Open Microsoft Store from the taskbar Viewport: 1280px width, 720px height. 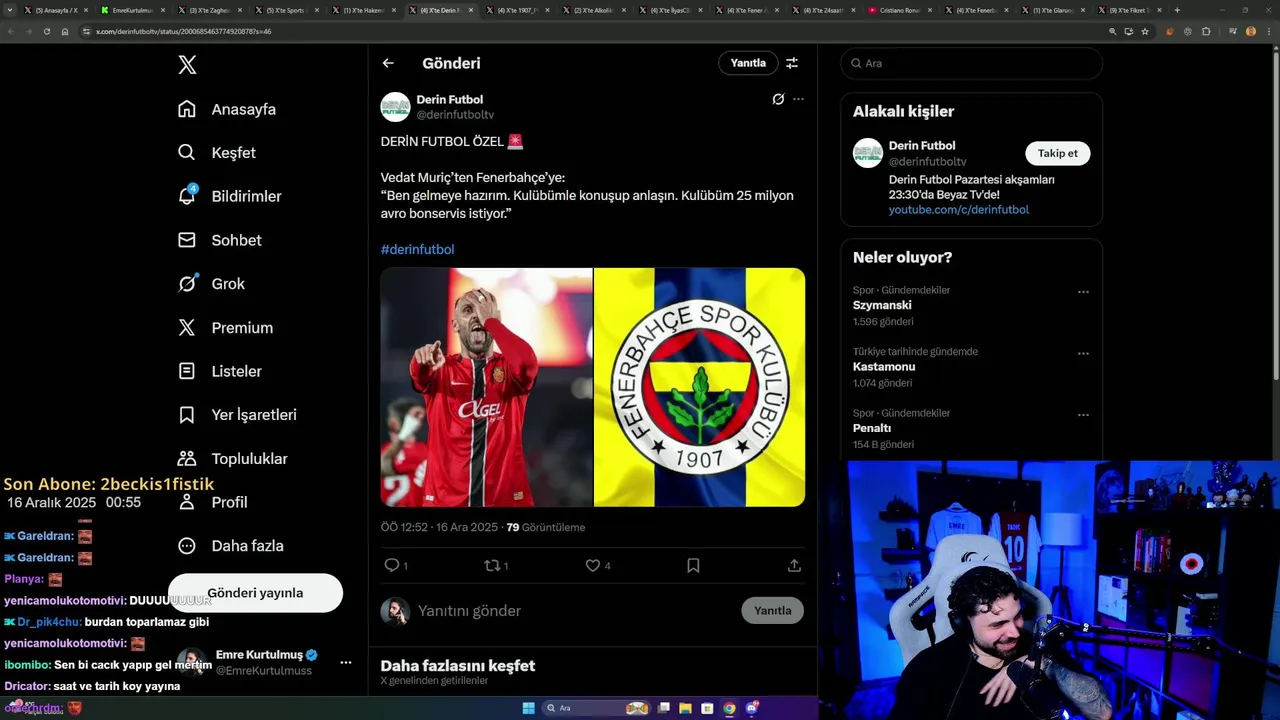point(707,708)
